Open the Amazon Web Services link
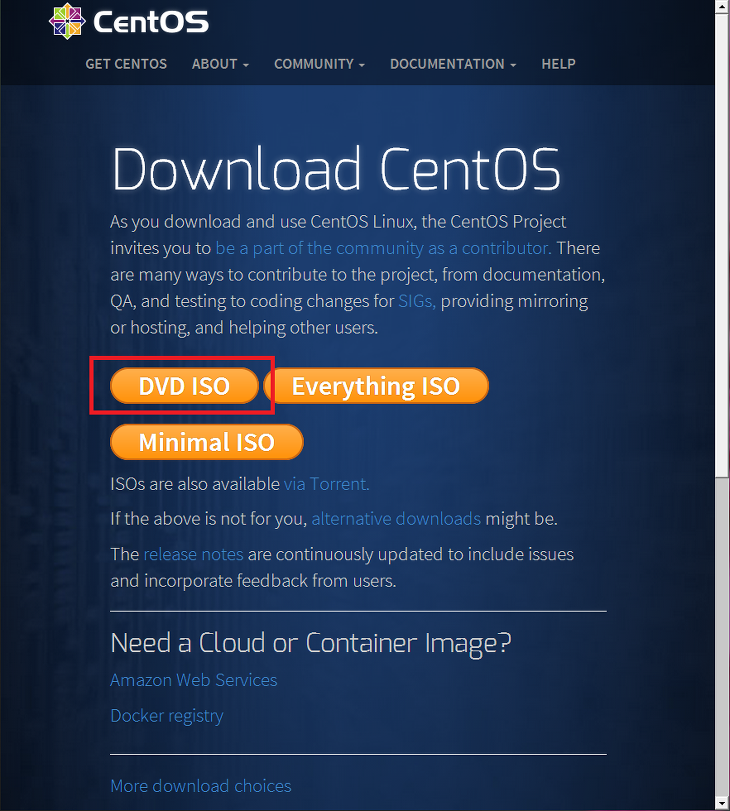Screen dimensions: 730x811 tap(194, 680)
